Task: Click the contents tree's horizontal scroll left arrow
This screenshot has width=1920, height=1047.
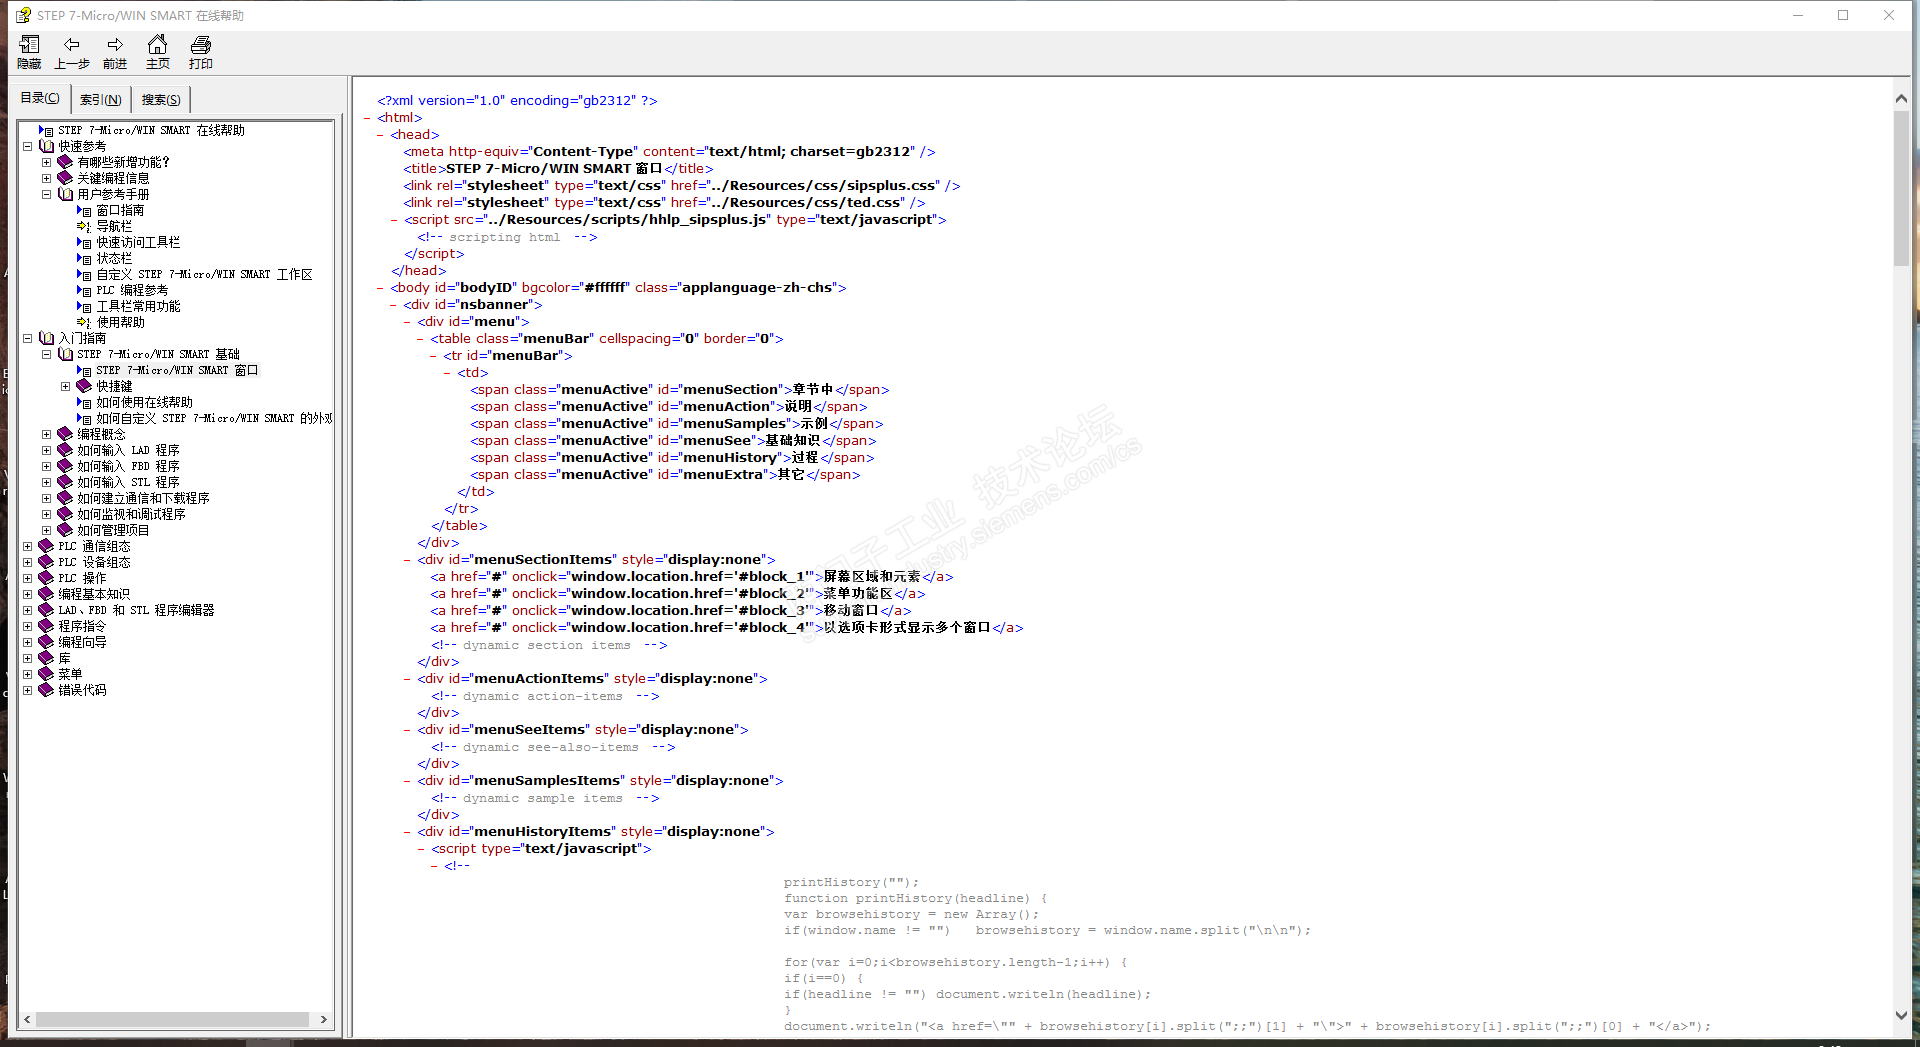Action: coord(27,1020)
